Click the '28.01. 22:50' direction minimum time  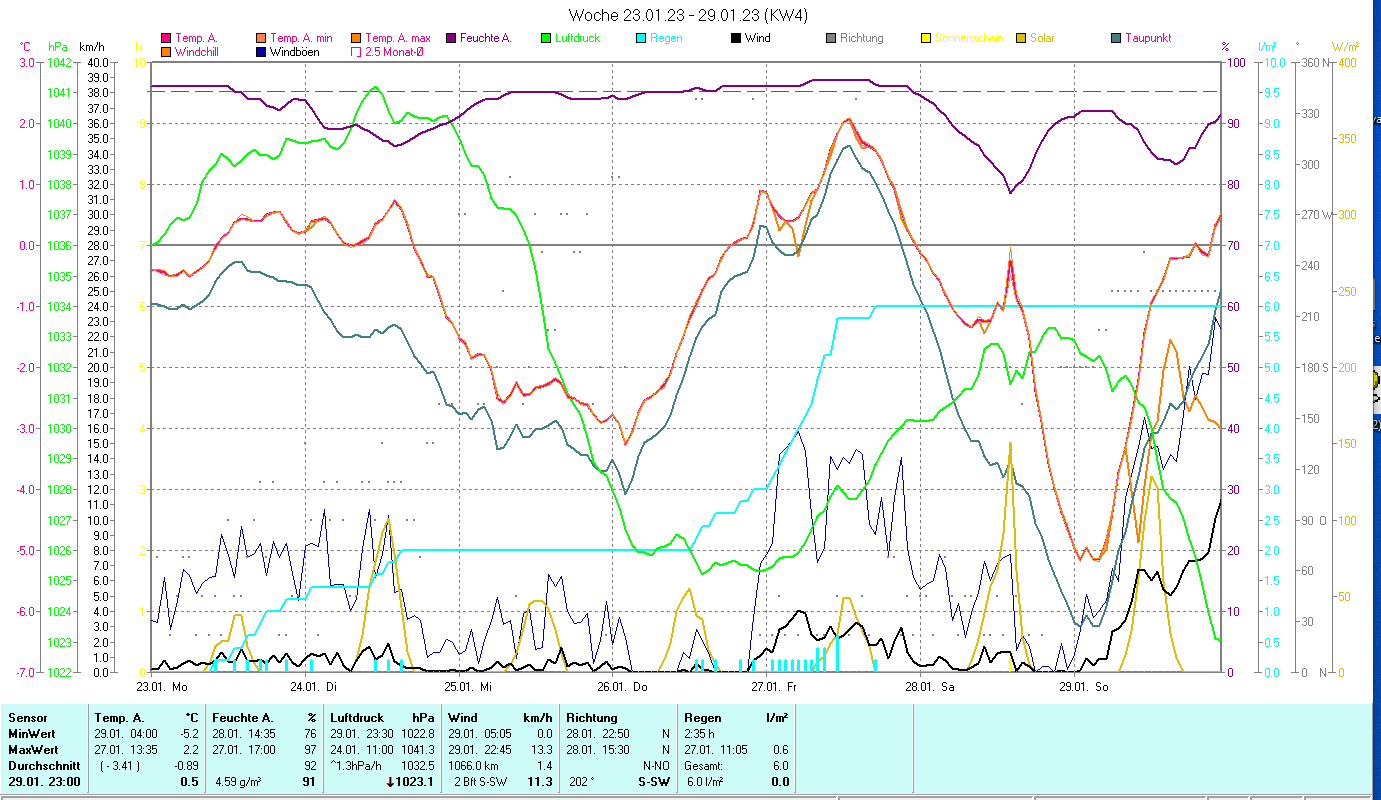coord(598,734)
